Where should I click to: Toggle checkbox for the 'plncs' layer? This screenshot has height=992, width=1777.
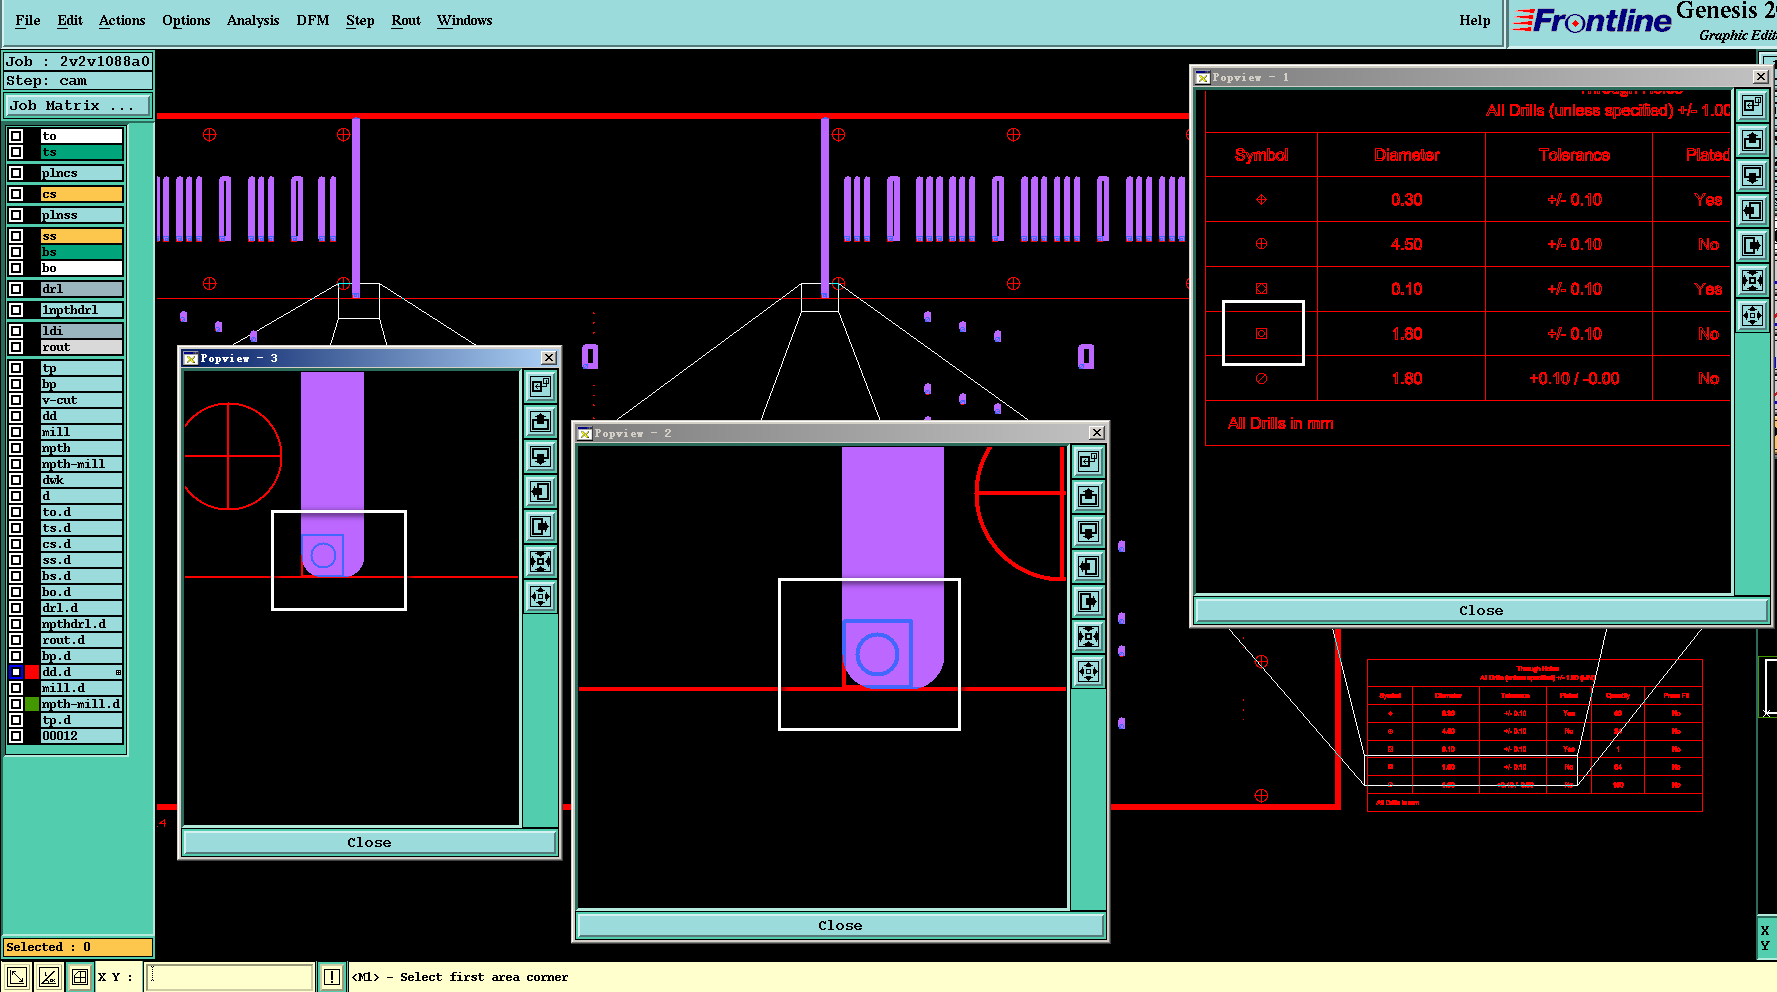[16, 173]
